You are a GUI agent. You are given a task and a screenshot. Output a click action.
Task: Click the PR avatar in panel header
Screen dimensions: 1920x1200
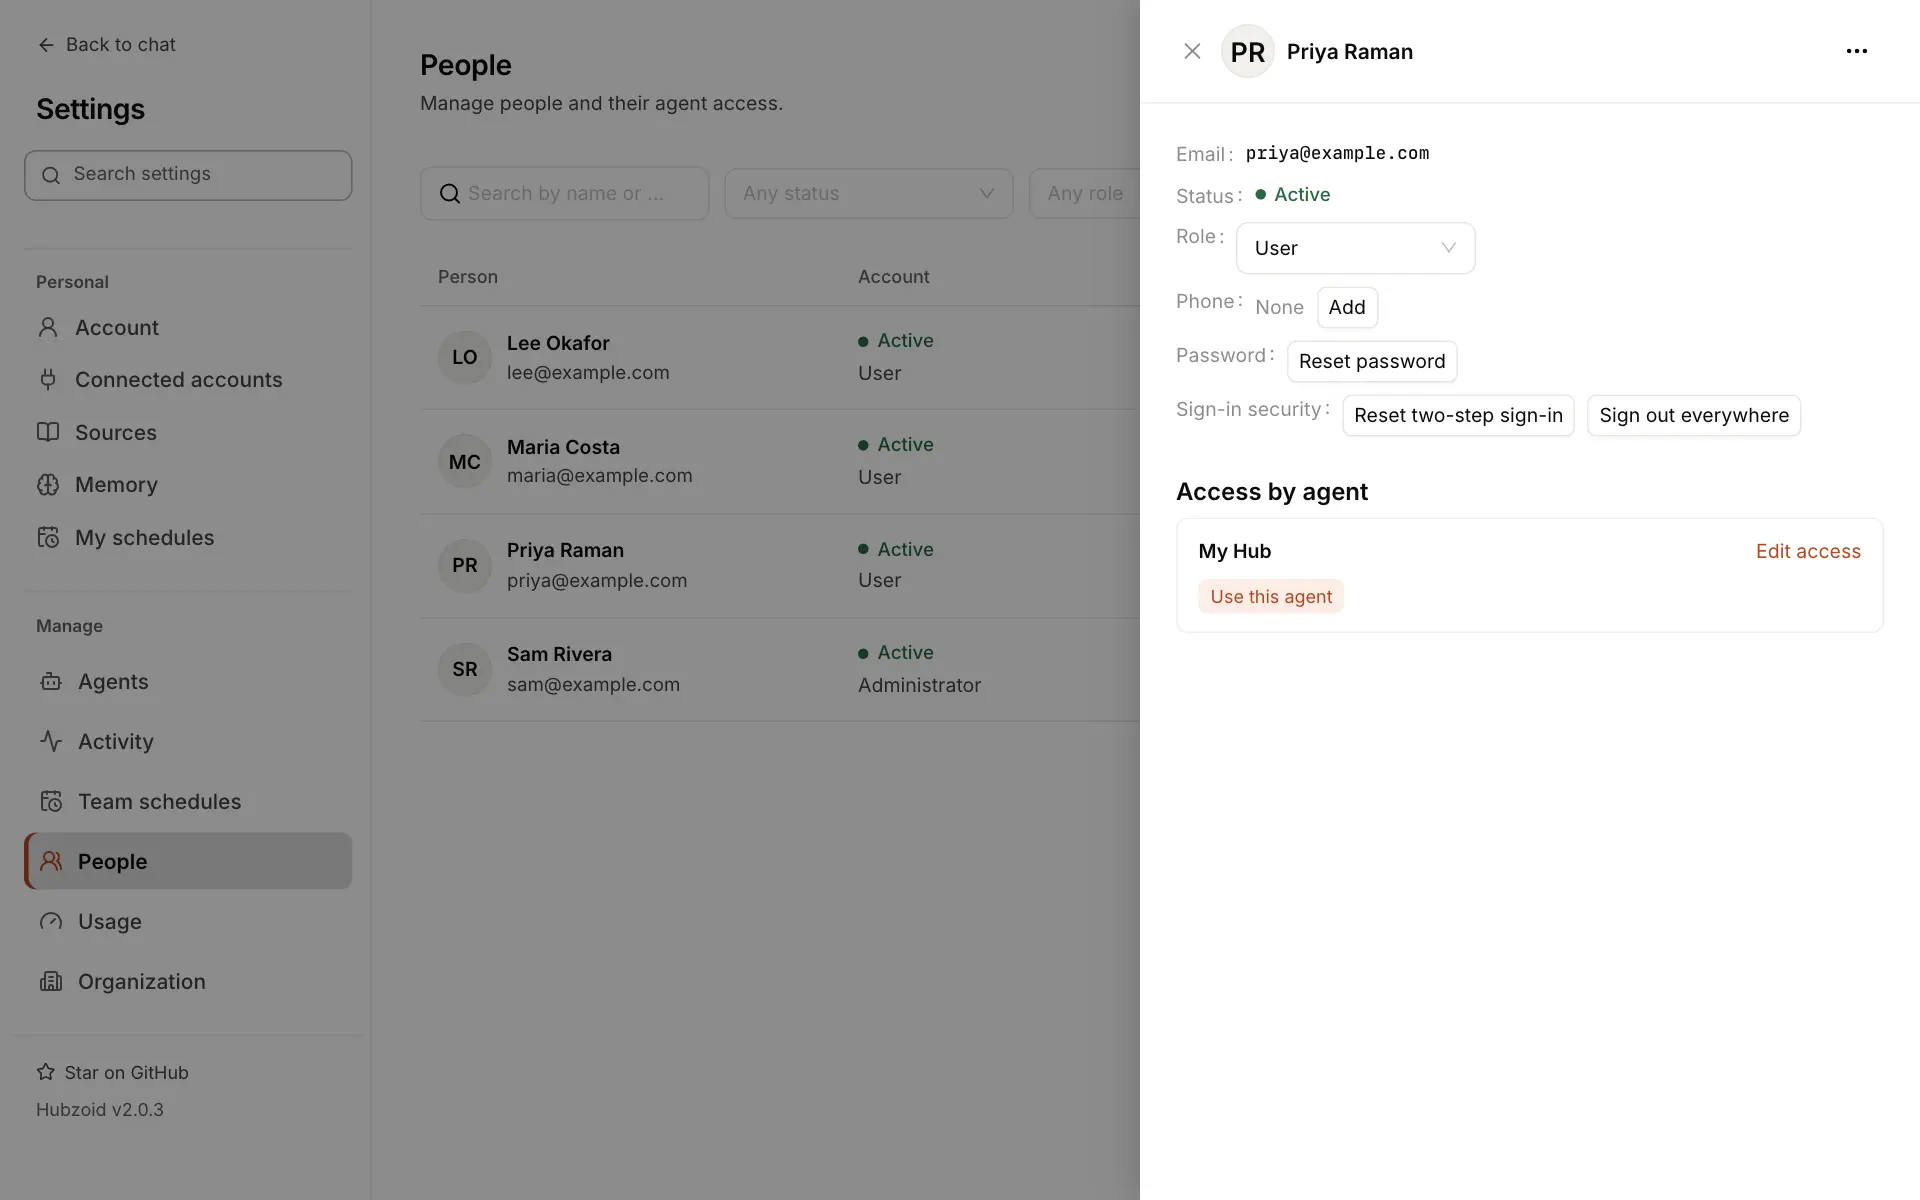[1247, 51]
